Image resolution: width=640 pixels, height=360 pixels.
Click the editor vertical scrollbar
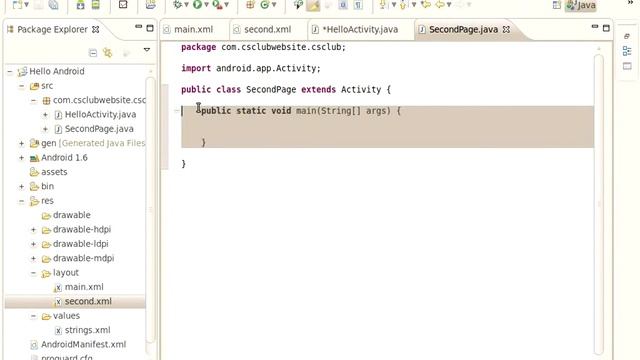[599, 204]
